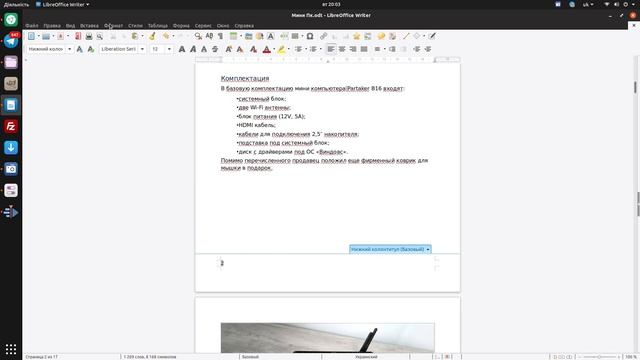Click the image thumbnail on next page
Viewport: 640px width, 360px height.
(327, 338)
